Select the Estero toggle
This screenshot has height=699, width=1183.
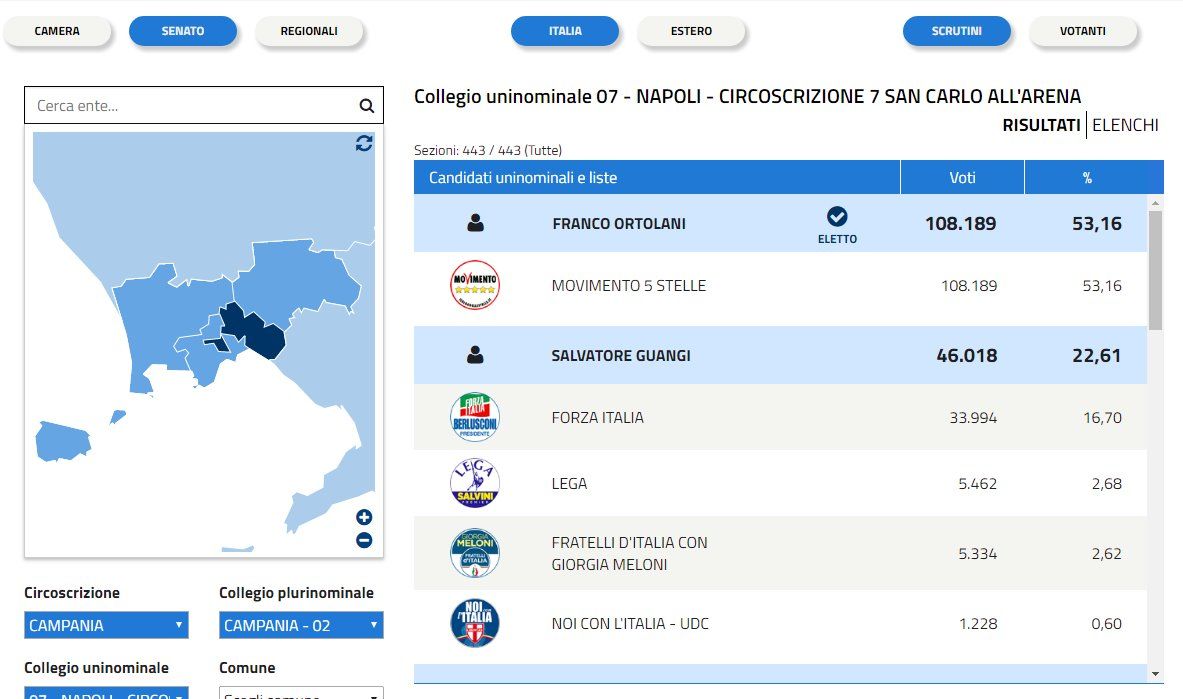pos(691,31)
